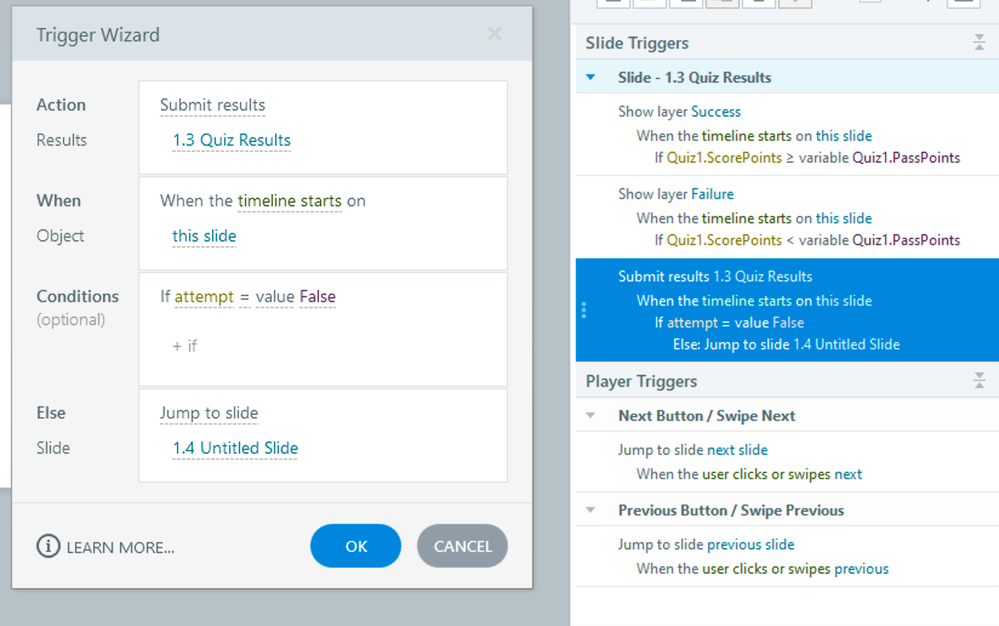999x626 pixels.
Task: Click attempt variable in the selected blue trigger
Action: pos(692,323)
